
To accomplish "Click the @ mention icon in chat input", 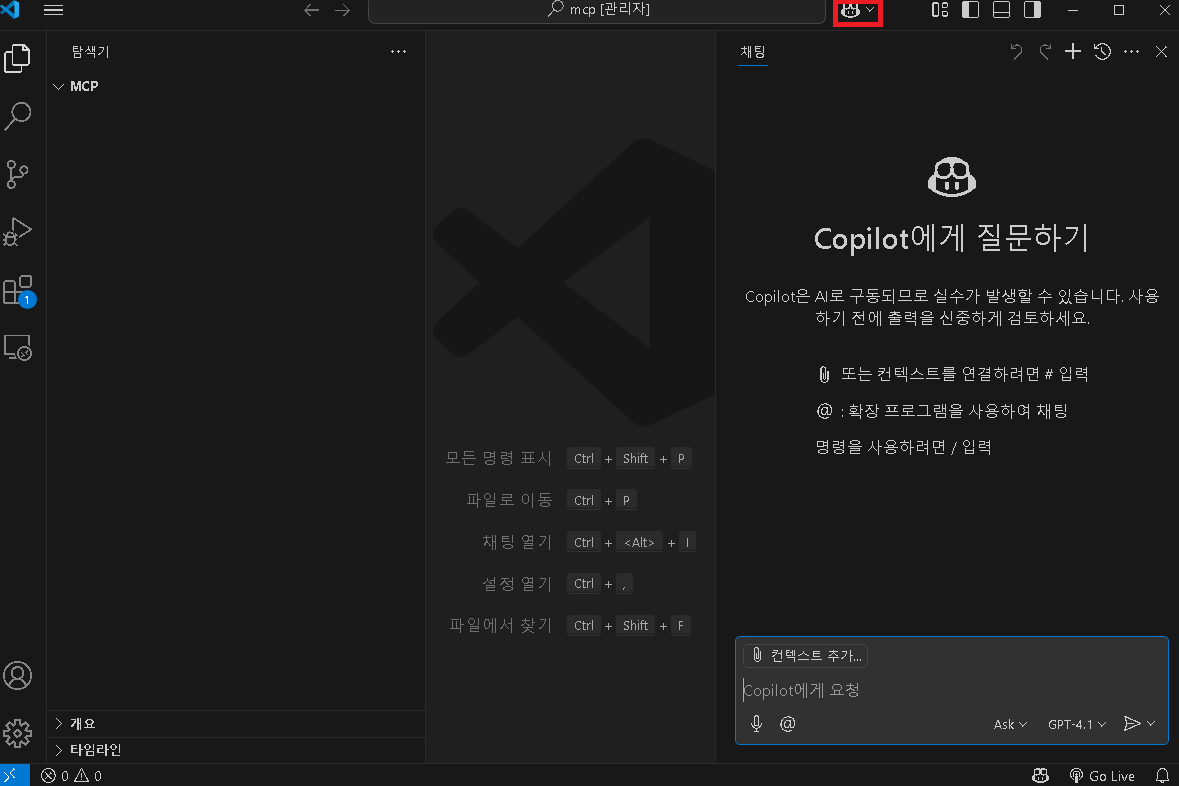I will (x=787, y=724).
